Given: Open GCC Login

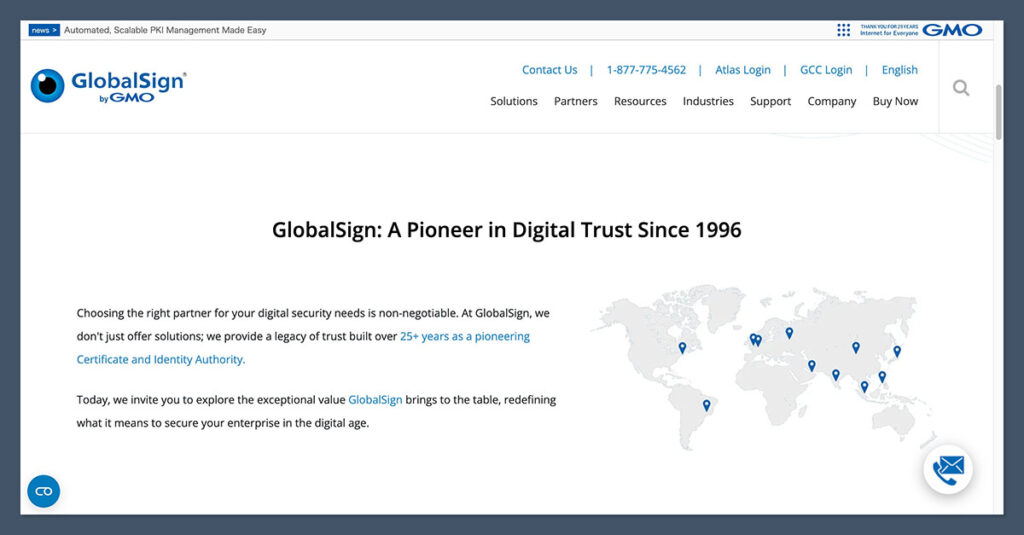Looking at the screenshot, I should click(826, 70).
